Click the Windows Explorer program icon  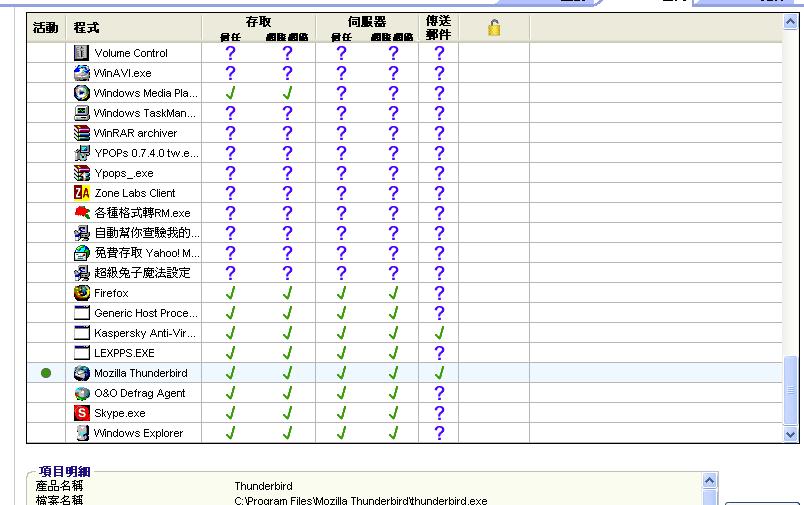[82, 433]
